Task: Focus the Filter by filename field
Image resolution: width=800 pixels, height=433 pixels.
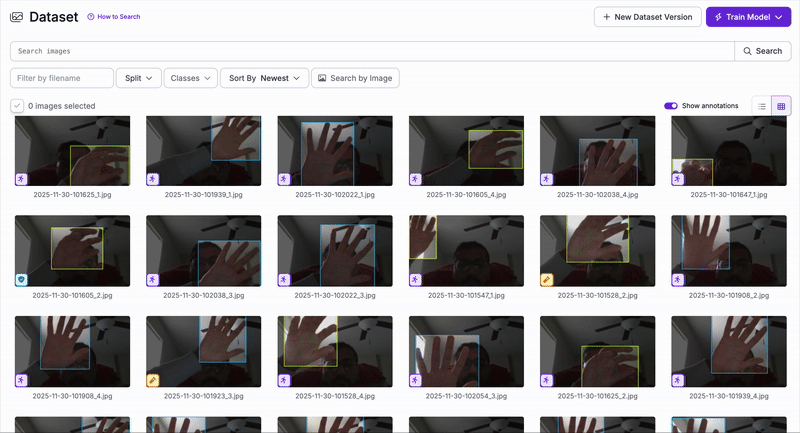Action: click(x=62, y=78)
